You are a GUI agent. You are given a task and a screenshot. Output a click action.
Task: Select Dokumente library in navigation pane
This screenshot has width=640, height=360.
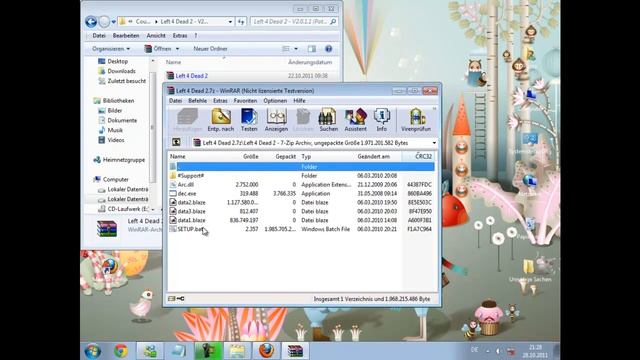(x=122, y=120)
